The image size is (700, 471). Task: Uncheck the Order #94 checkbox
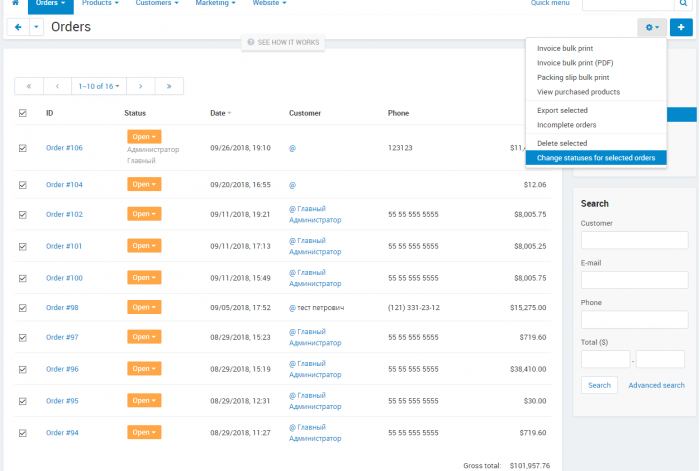tap(23, 433)
